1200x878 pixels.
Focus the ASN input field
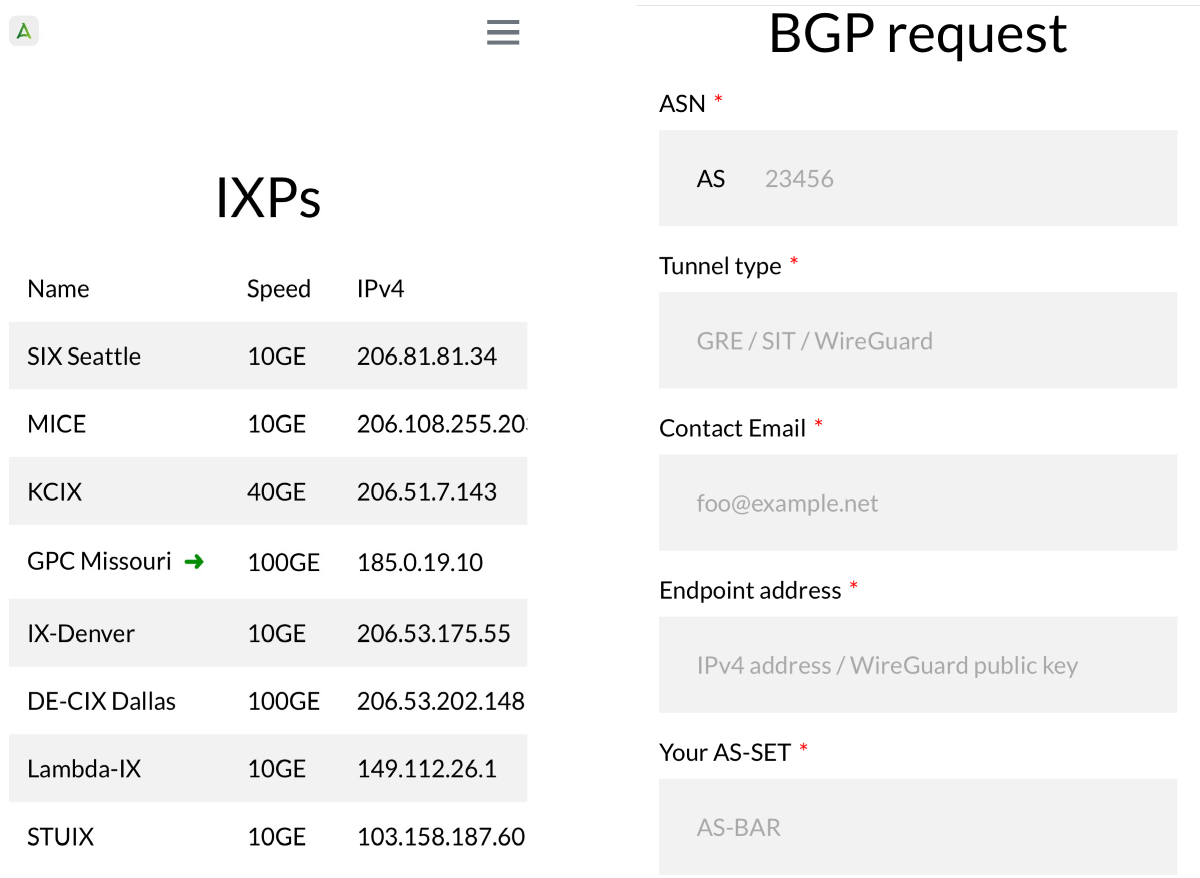[918, 178]
